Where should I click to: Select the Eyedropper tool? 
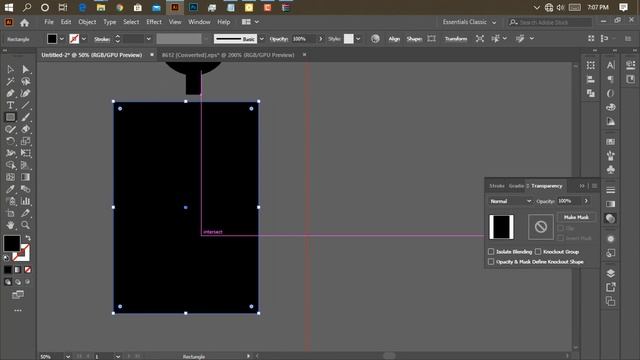point(10,189)
